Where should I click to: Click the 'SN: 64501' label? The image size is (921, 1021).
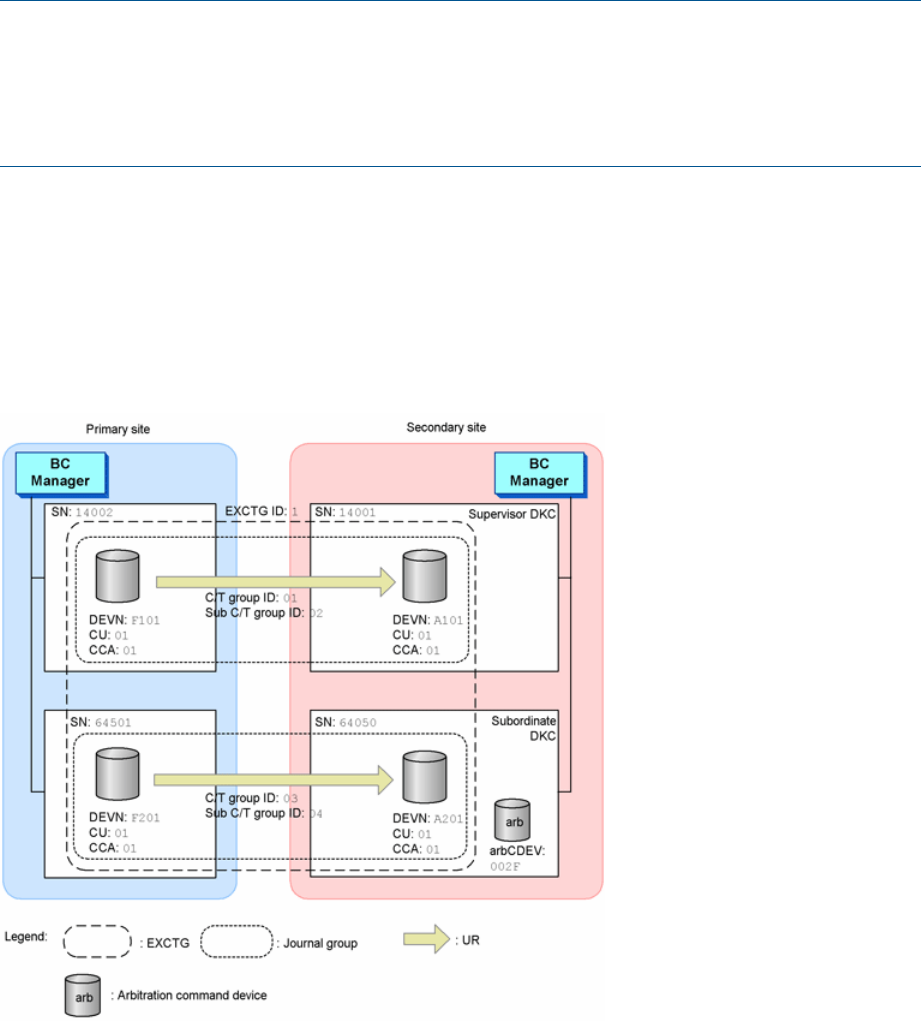tap(101, 722)
